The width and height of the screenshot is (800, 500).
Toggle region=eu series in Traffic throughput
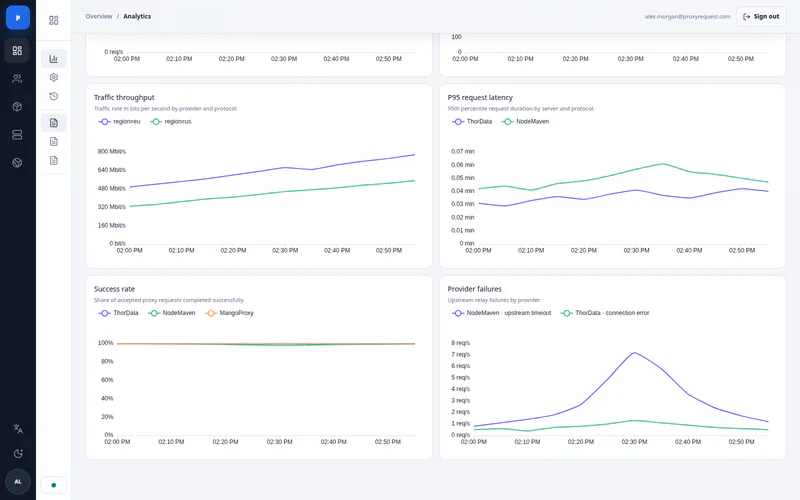tap(119, 121)
